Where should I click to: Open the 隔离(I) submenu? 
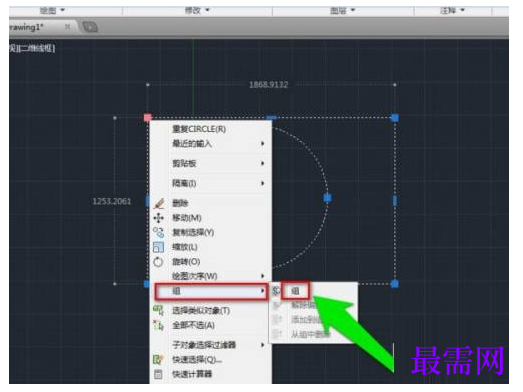tap(211, 183)
